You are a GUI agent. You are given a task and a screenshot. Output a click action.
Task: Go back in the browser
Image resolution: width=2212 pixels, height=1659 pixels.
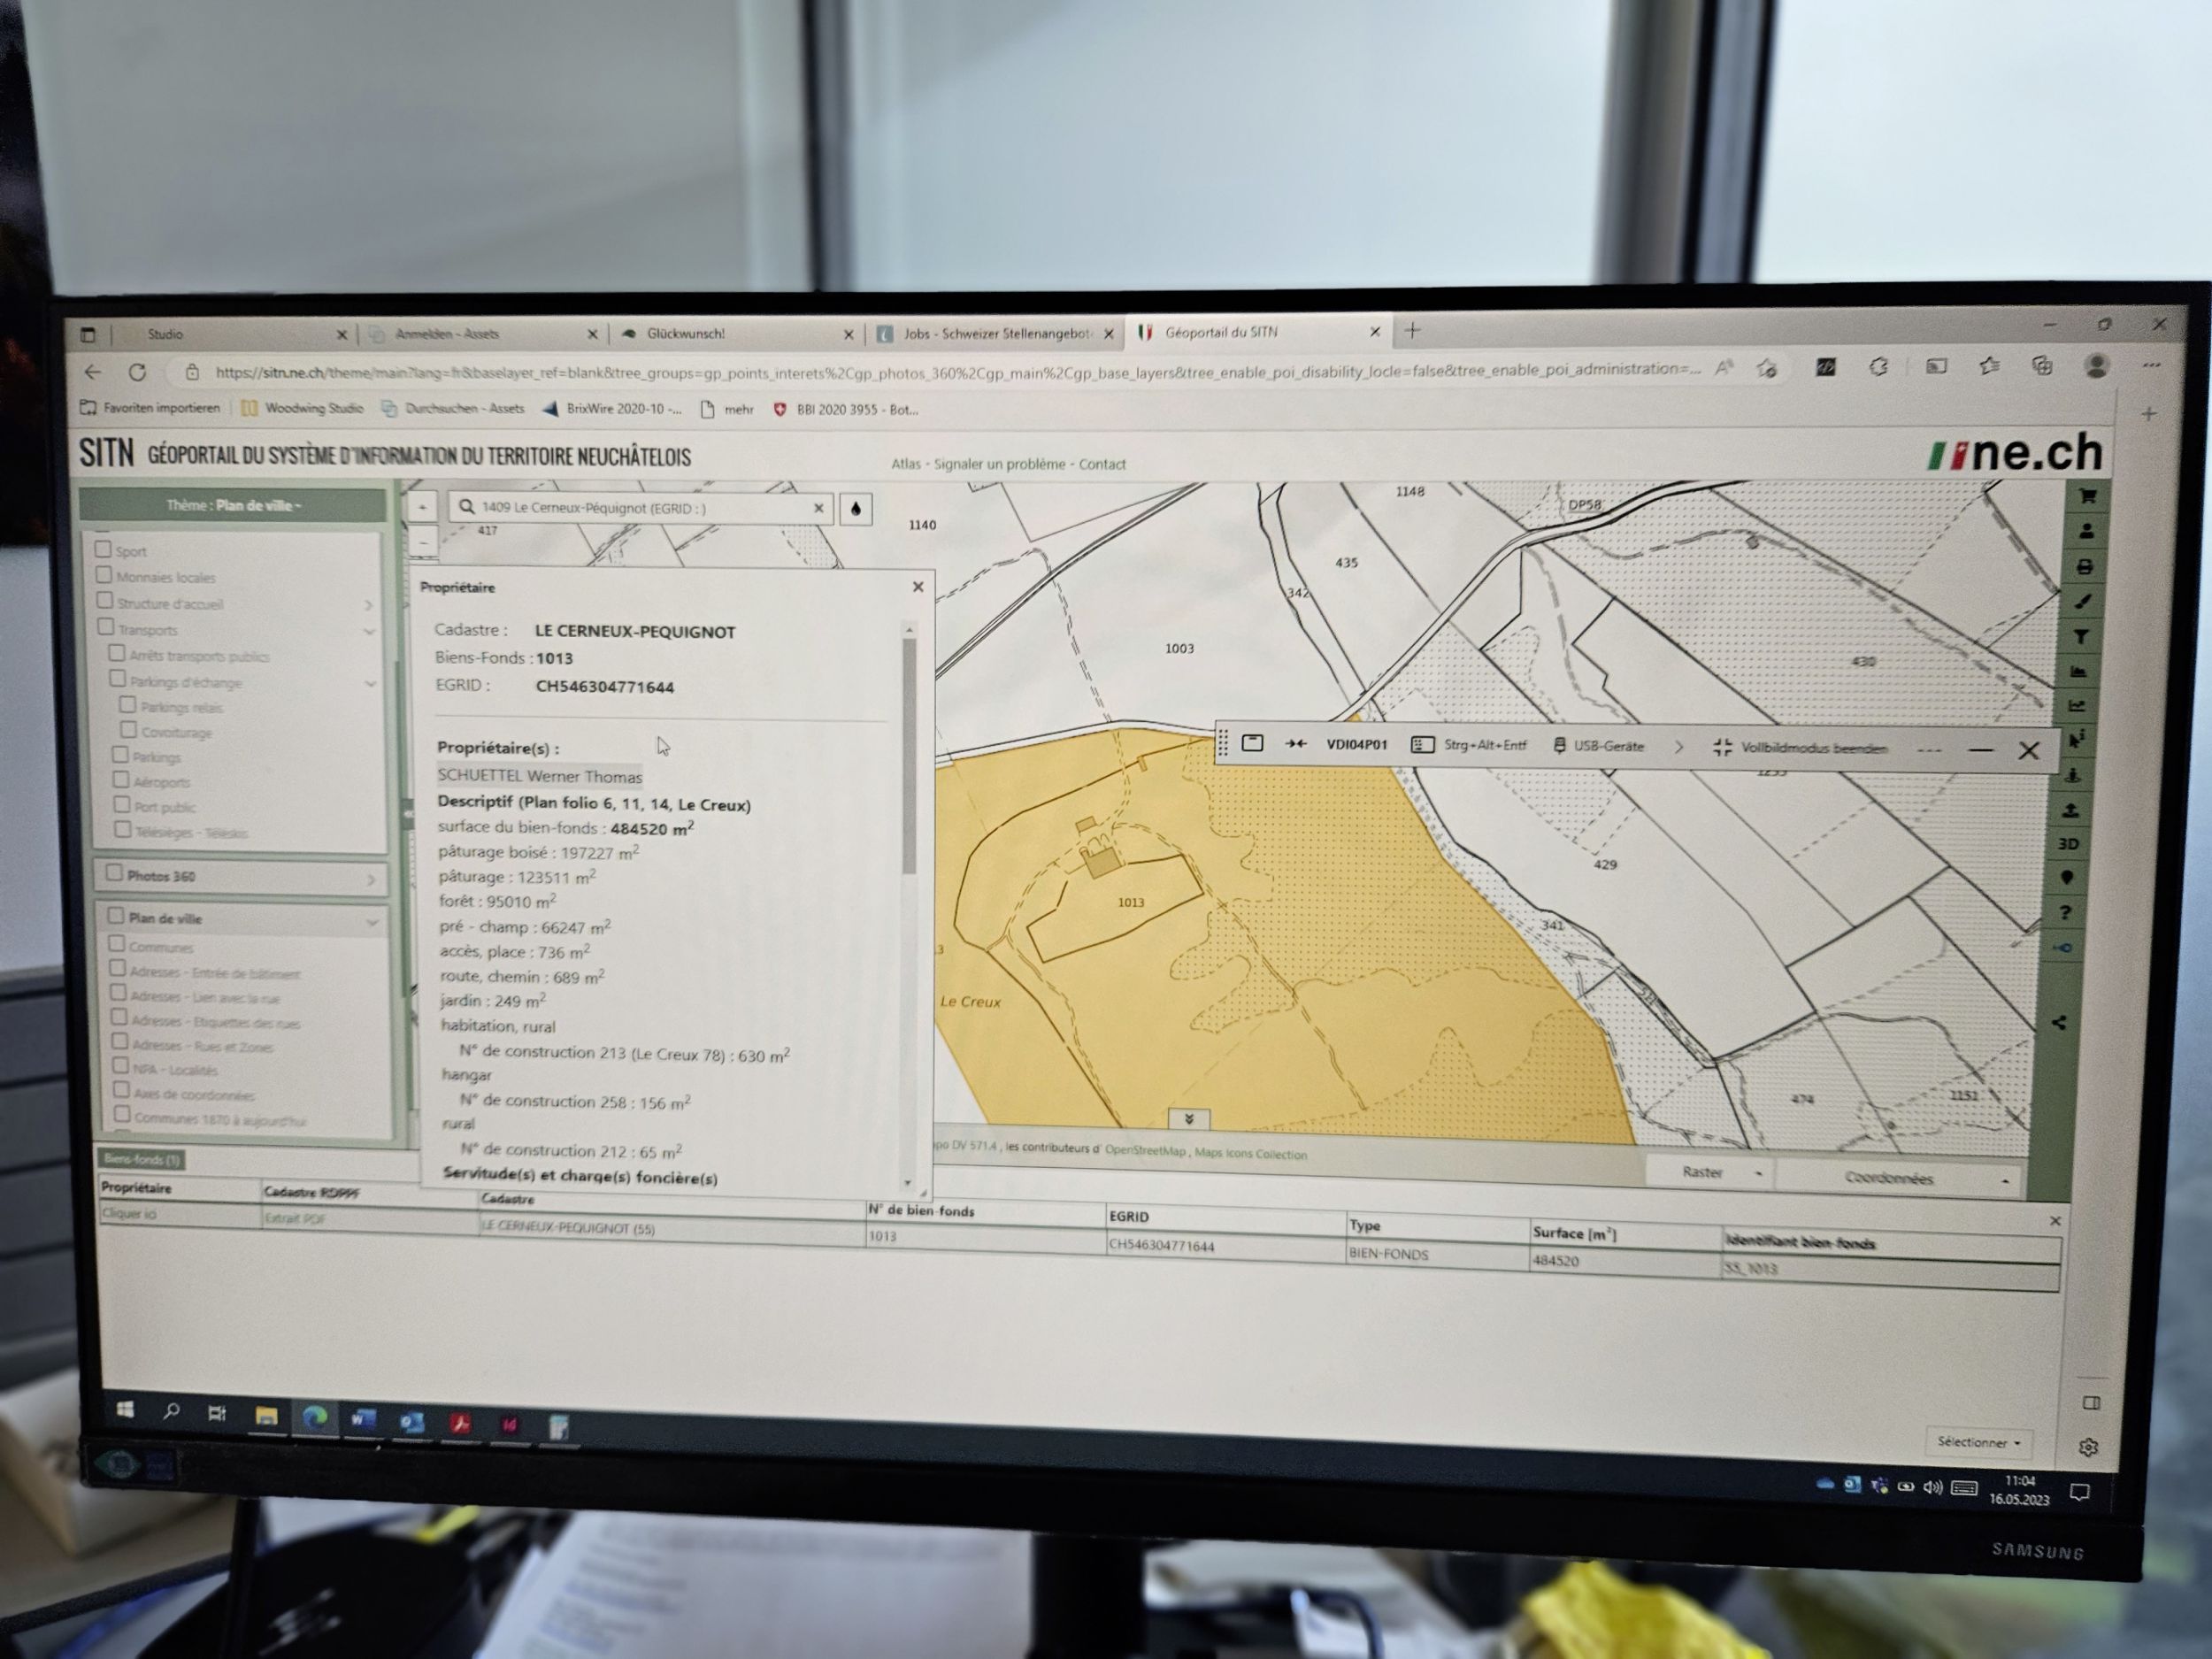[x=92, y=372]
